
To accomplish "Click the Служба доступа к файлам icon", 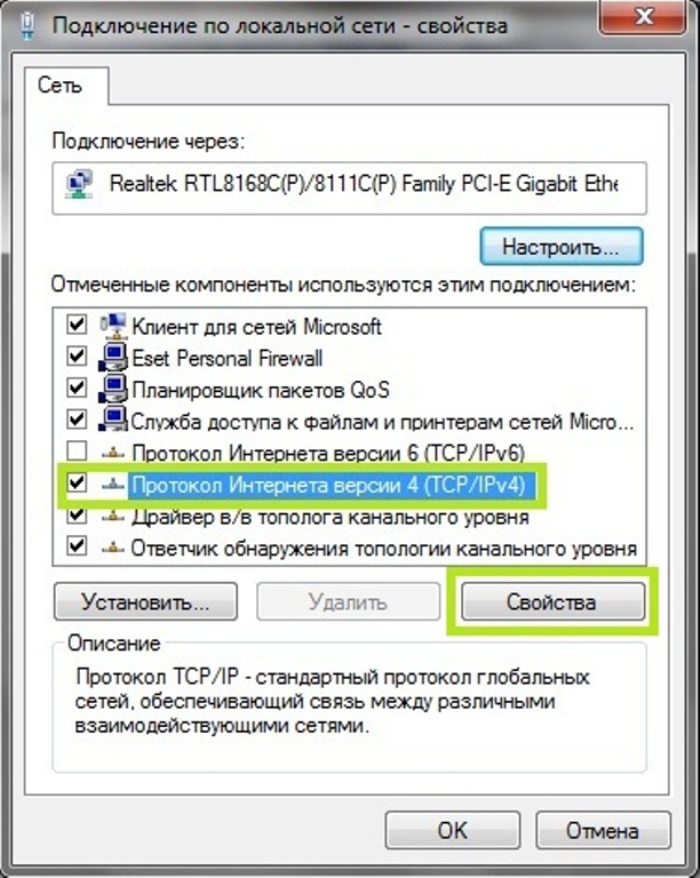I will 113,420.
